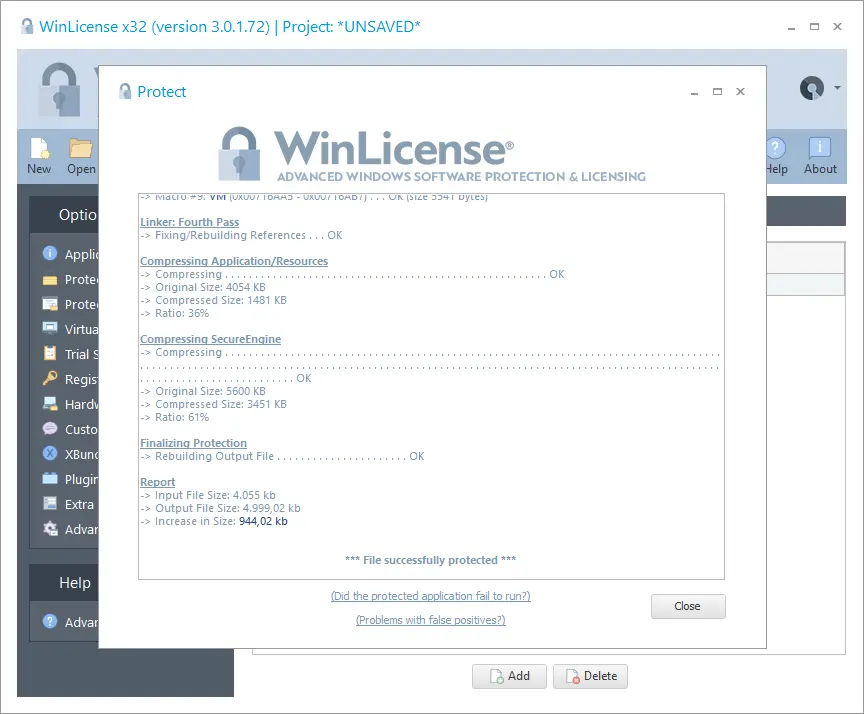Select the Plugins icon in sidebar
This screenshot has height=714, width=864.
click(50, 478)
